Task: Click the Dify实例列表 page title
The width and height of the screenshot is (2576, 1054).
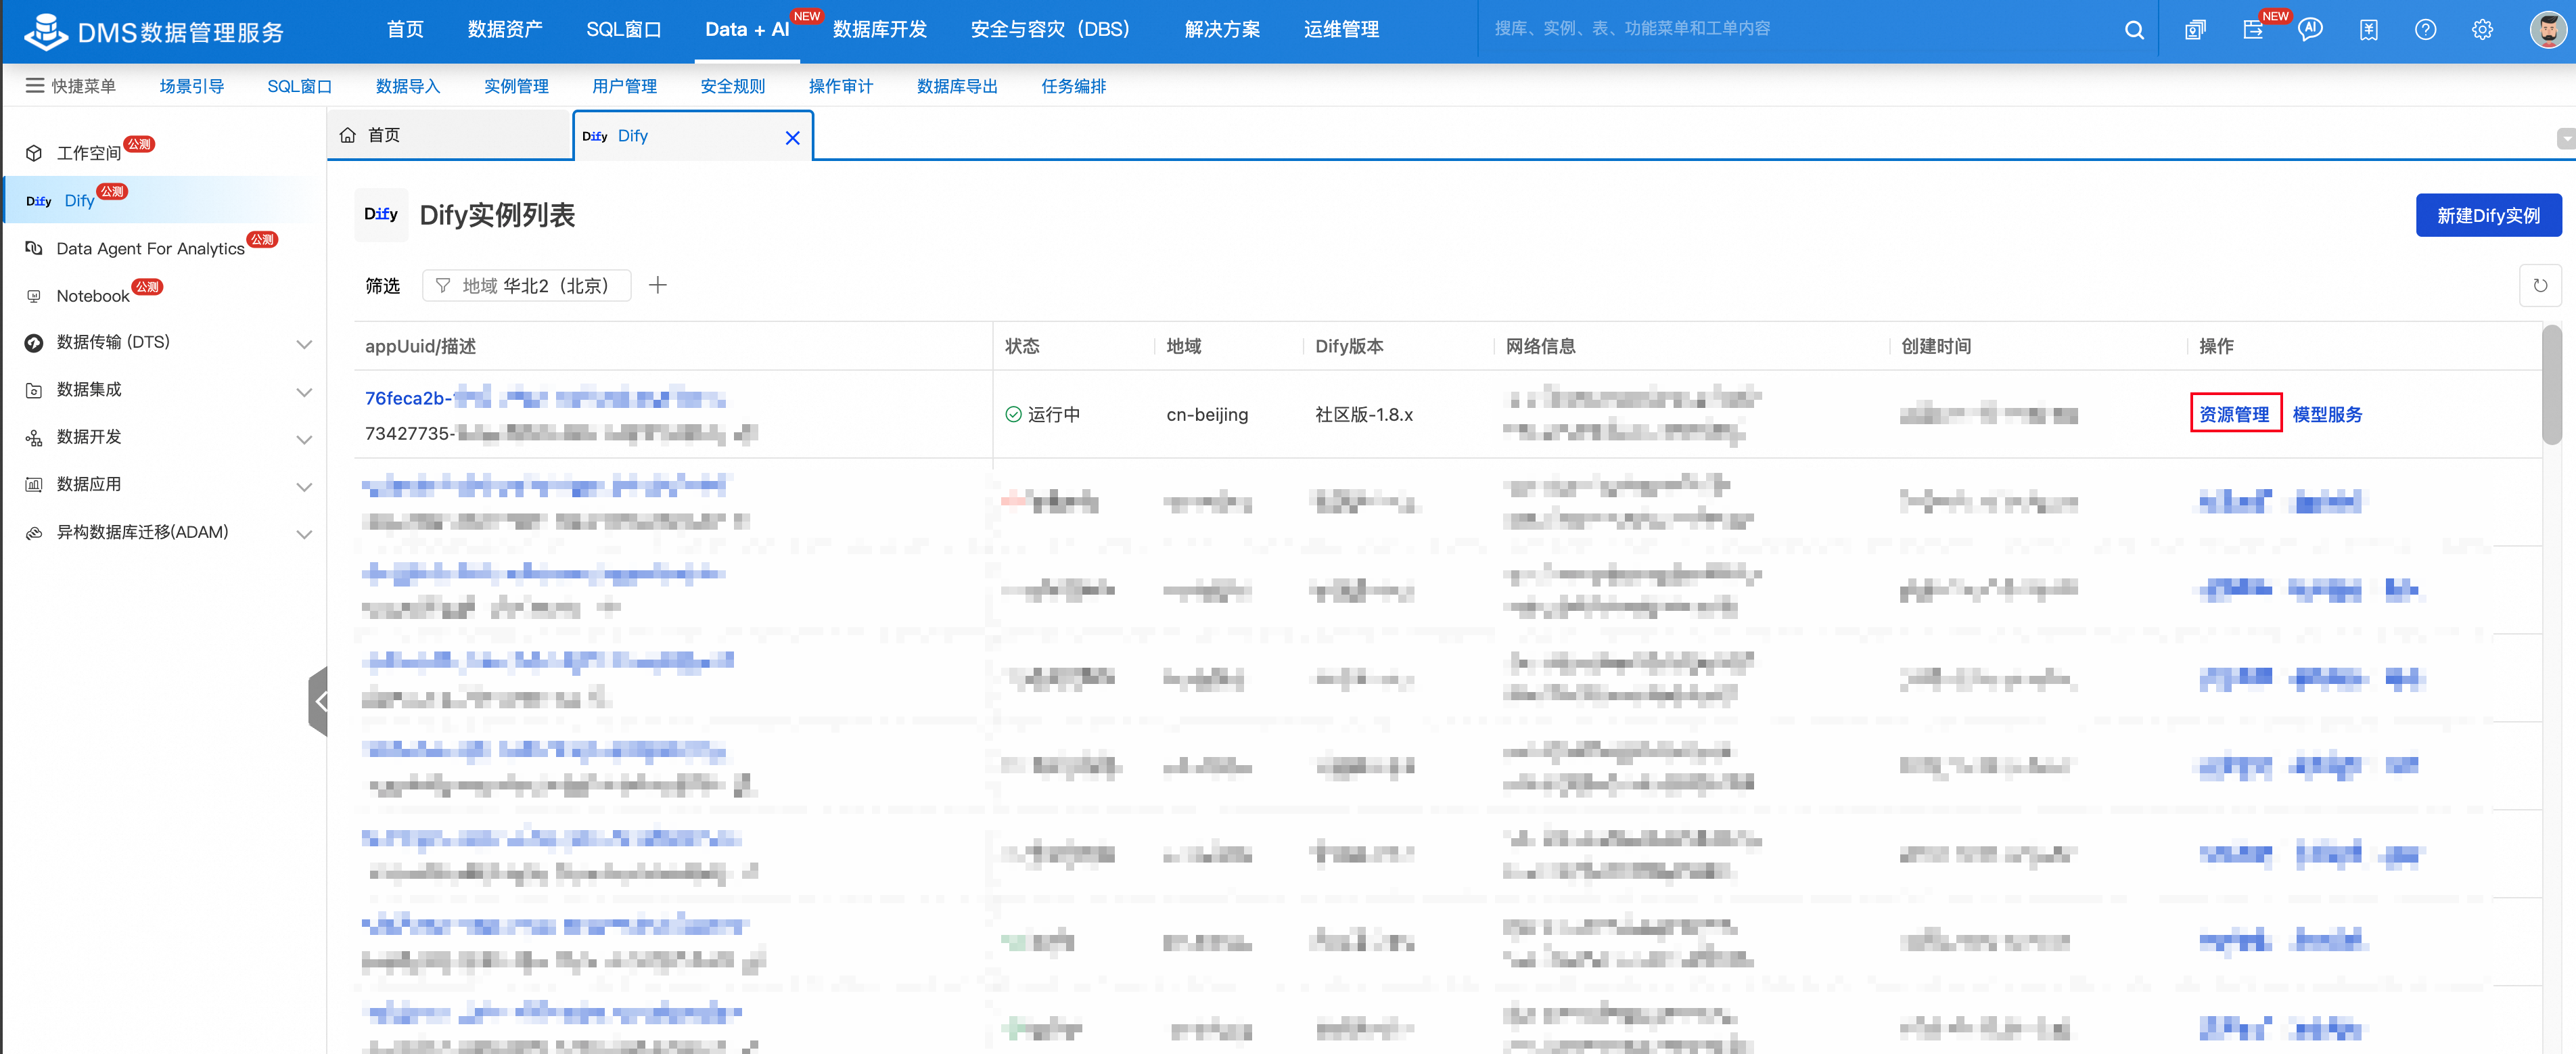Action: click(497, 215)
